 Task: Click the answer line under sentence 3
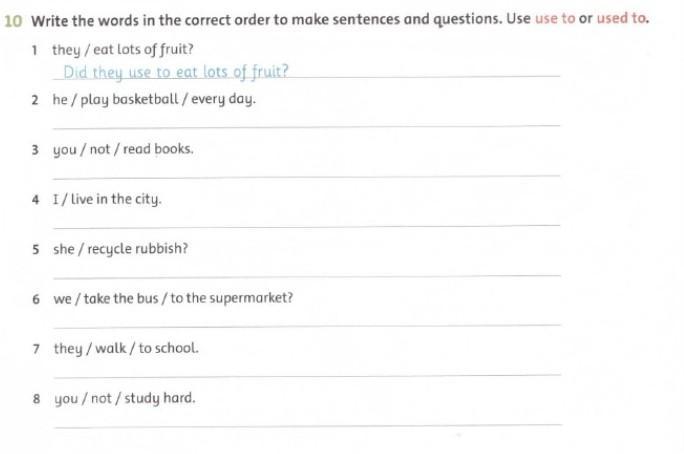tap(306, 177)
